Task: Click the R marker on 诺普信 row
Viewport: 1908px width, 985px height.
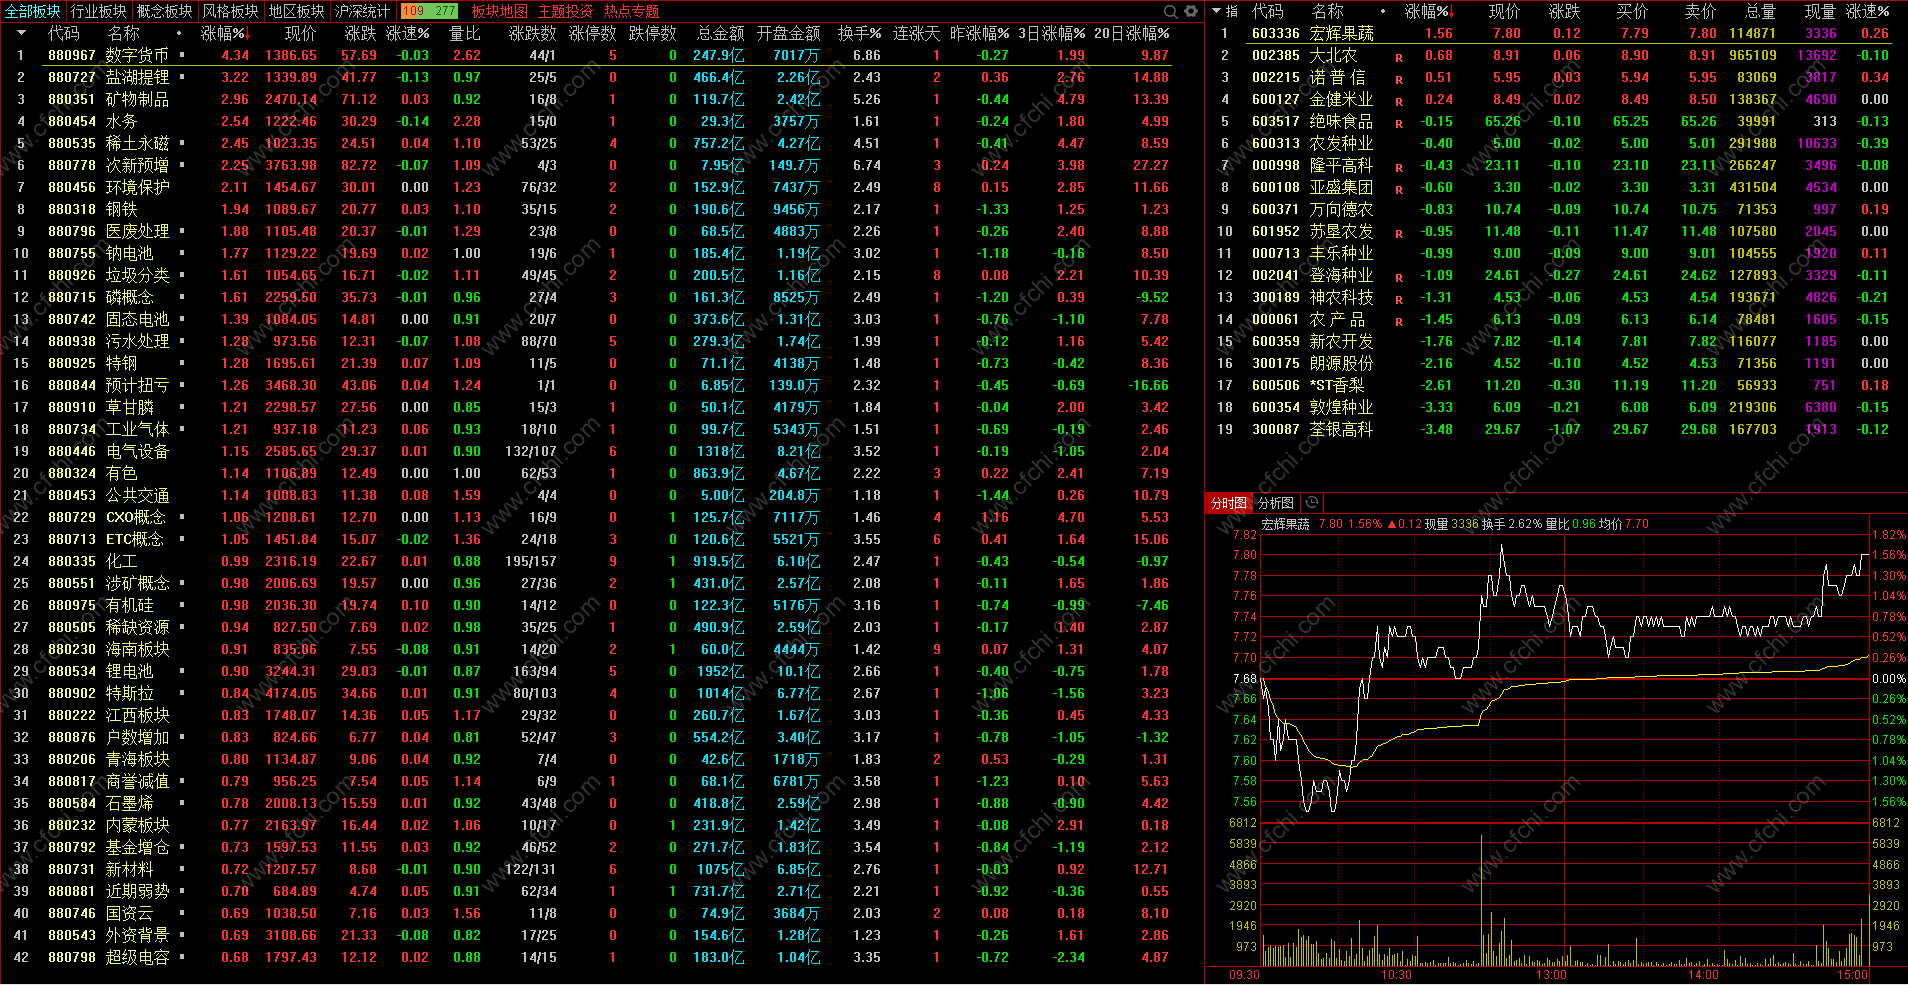Action: (1399, 80)
